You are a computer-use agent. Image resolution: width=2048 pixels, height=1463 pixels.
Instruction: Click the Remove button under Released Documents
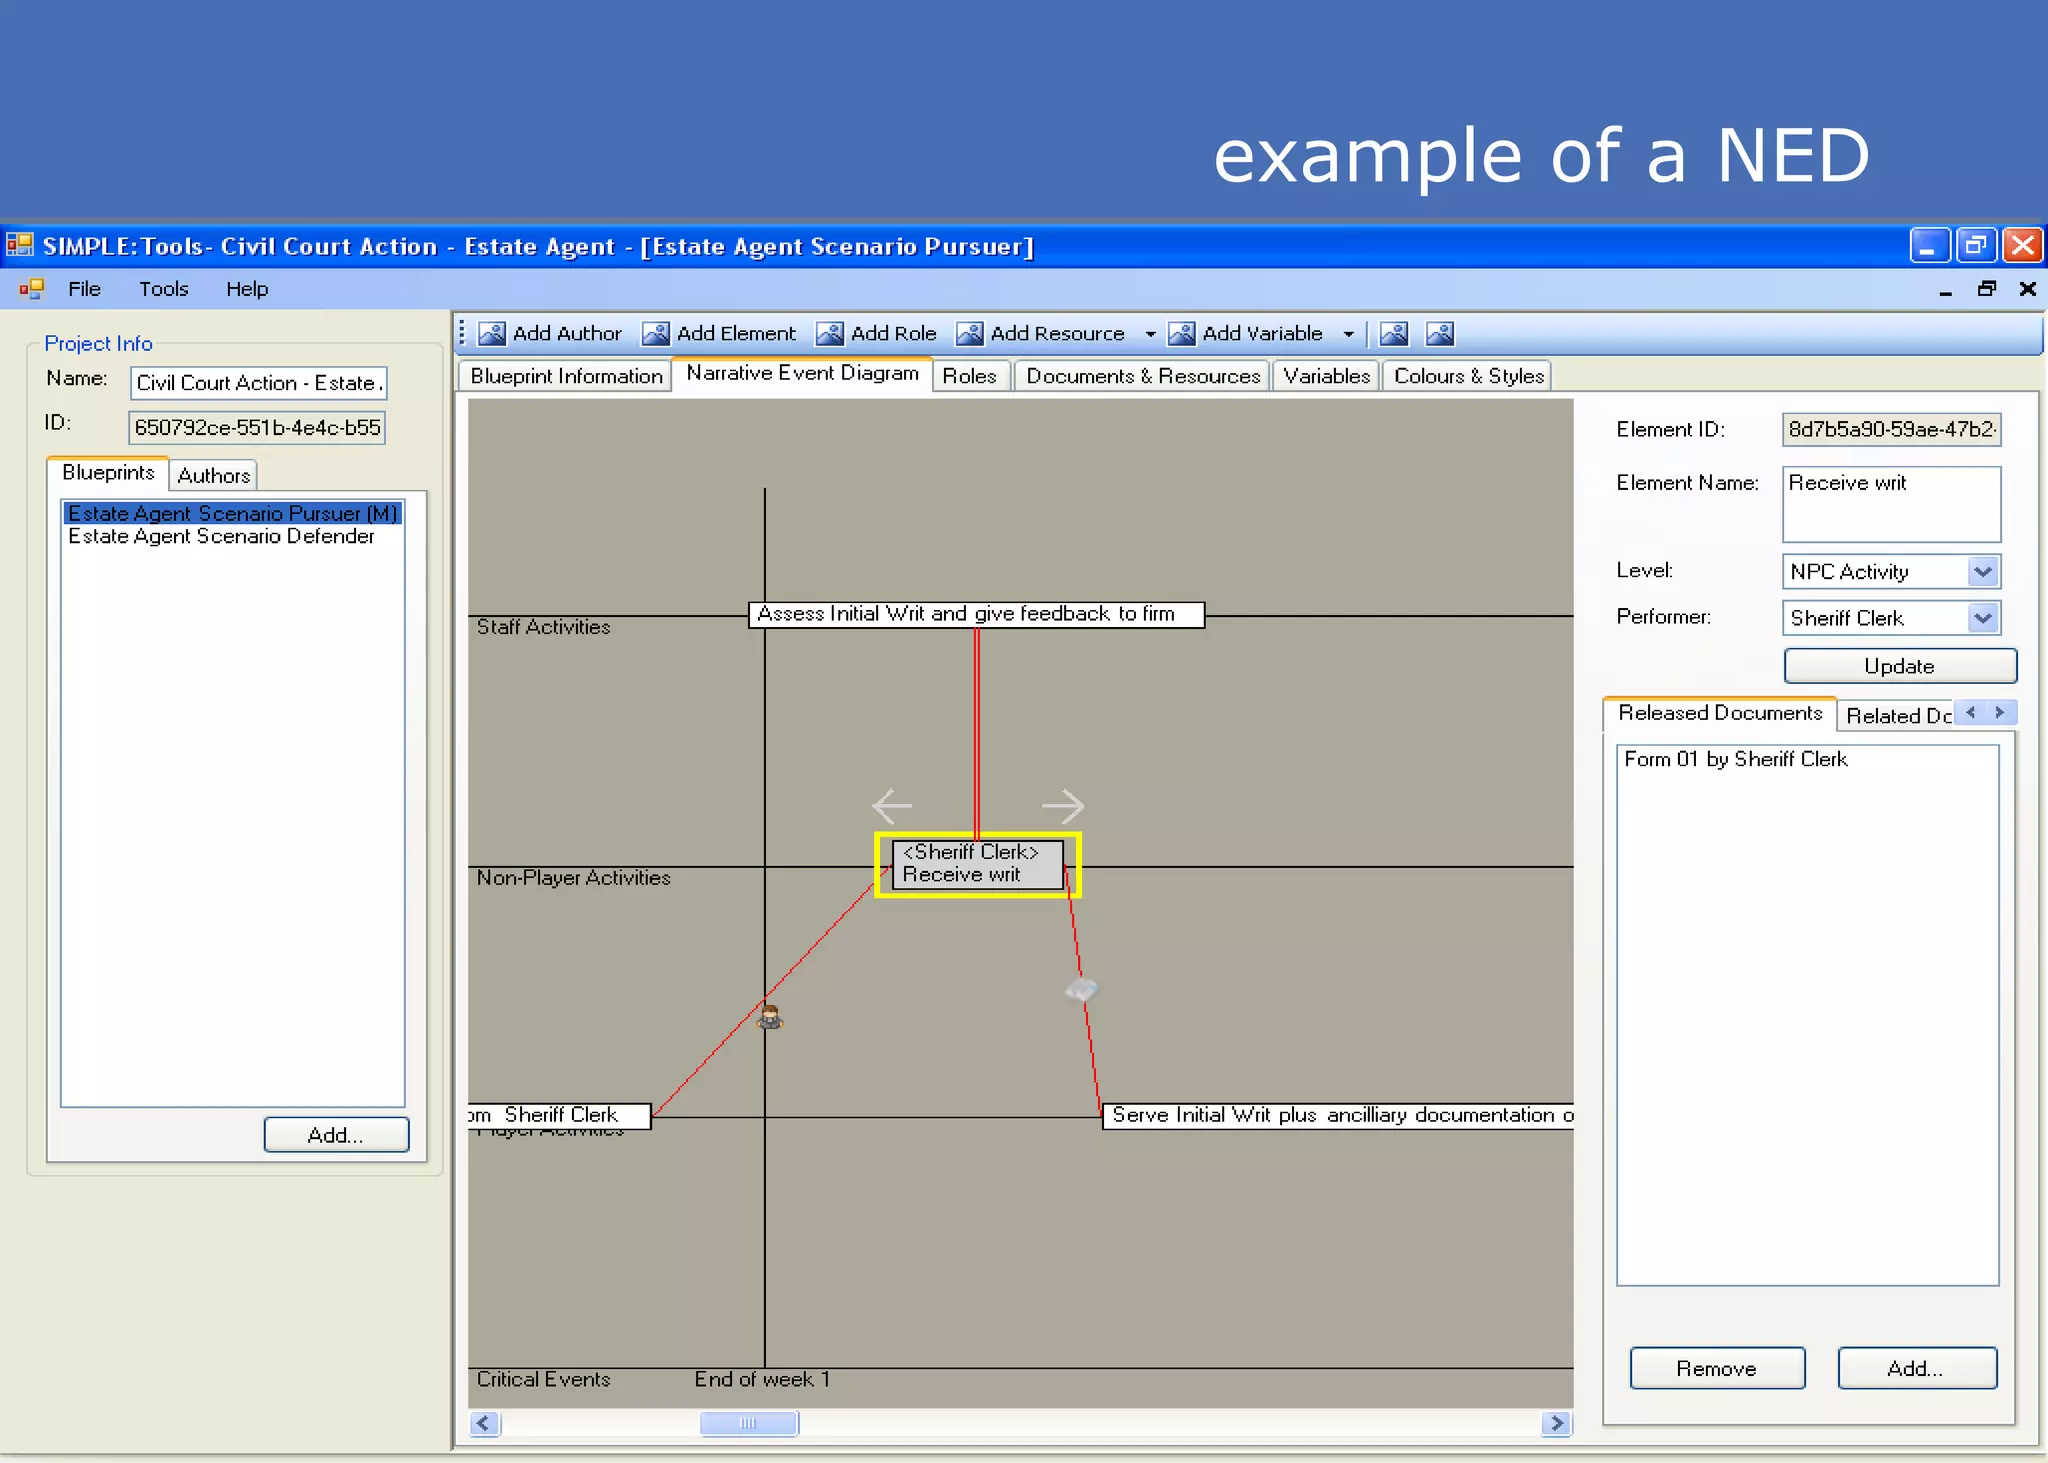pyautogui.click(x=1716, y=1368)
